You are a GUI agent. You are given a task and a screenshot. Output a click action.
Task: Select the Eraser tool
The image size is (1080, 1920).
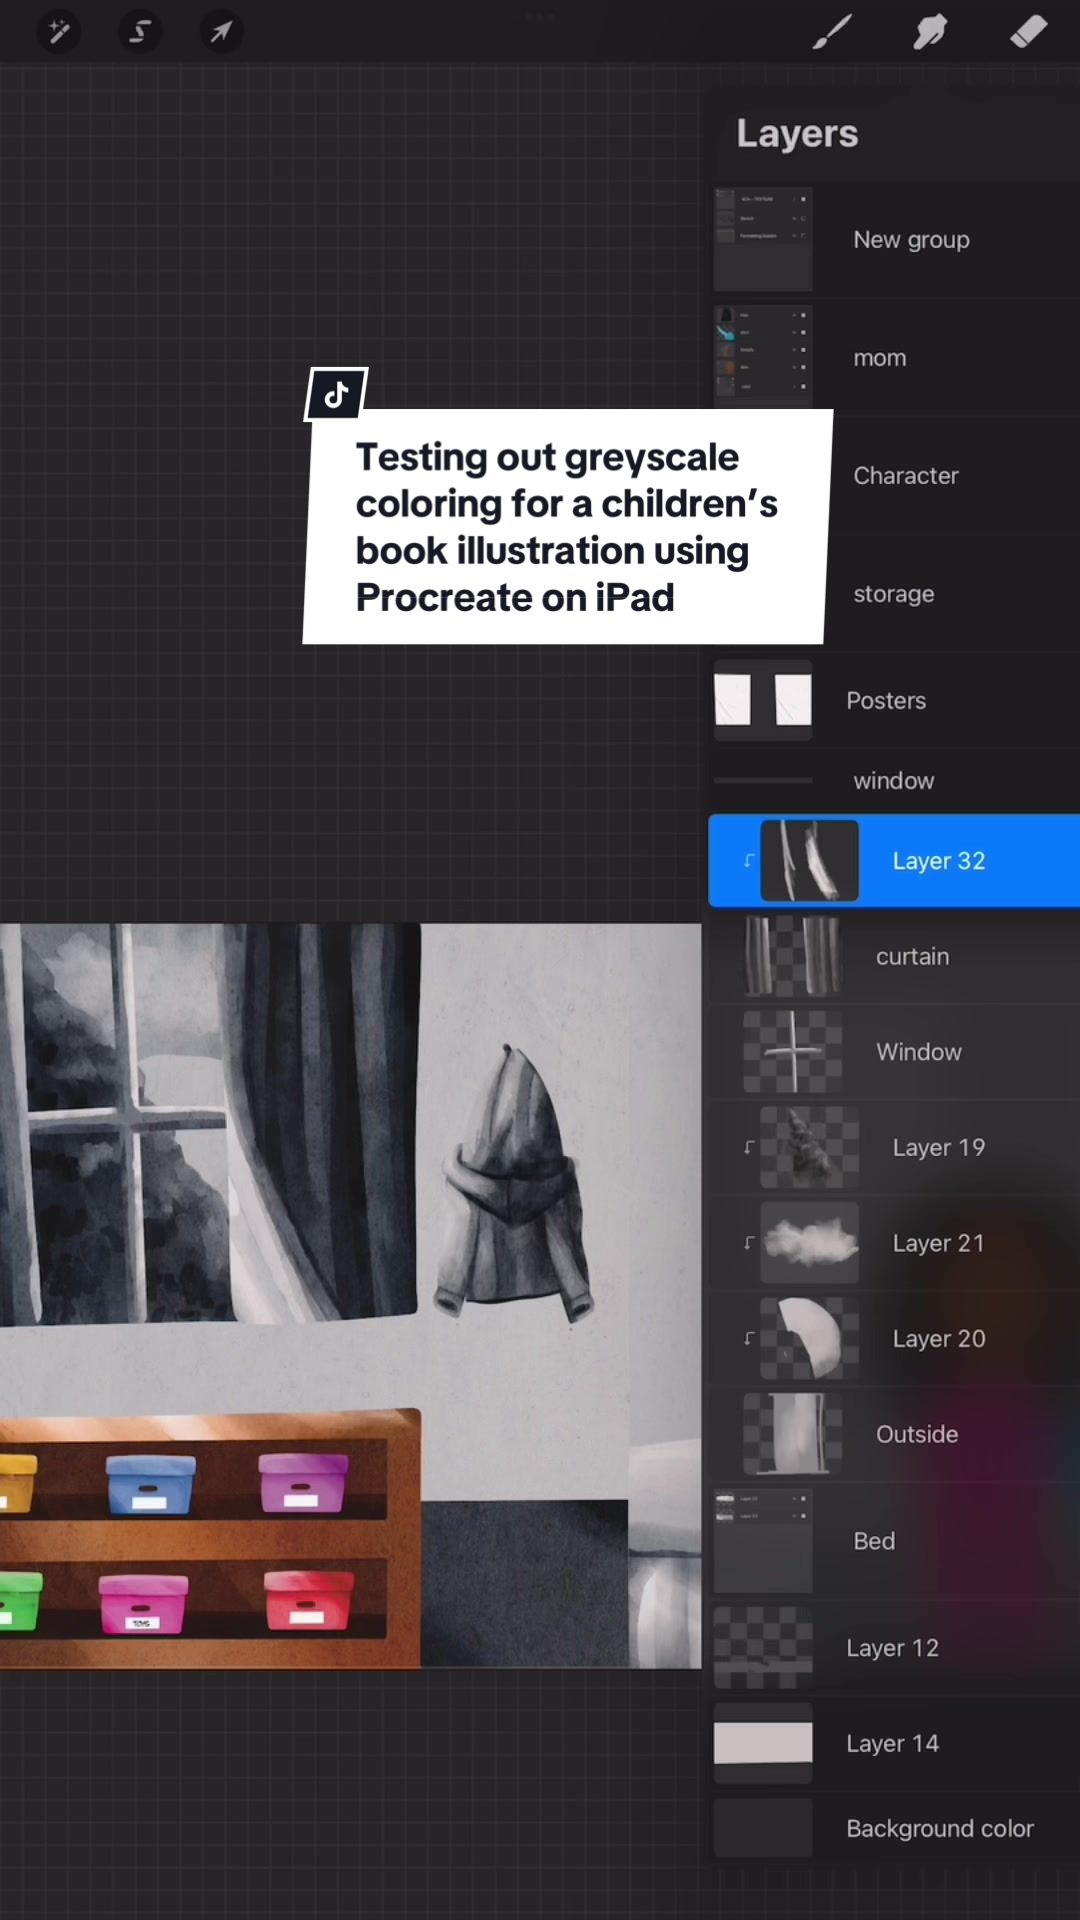[1029, 32]
